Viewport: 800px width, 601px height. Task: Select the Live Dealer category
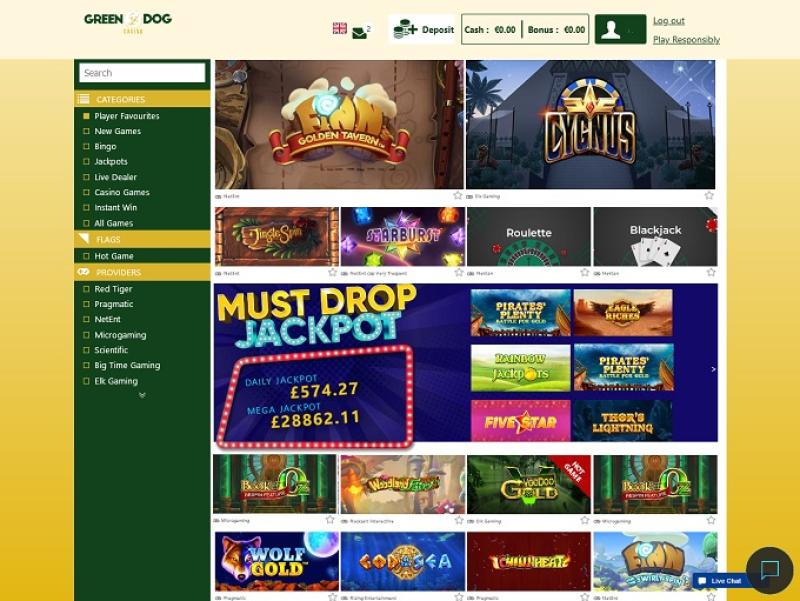(115, 177)
